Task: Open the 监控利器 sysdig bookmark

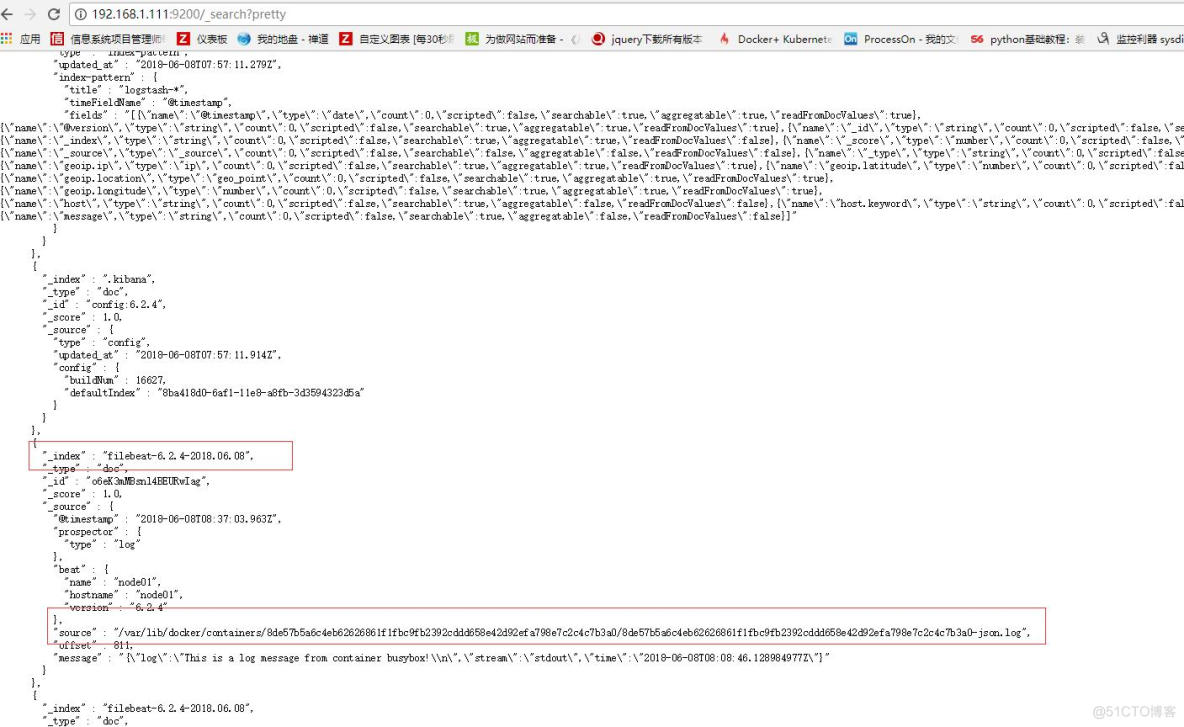Action: point(1140,39)
